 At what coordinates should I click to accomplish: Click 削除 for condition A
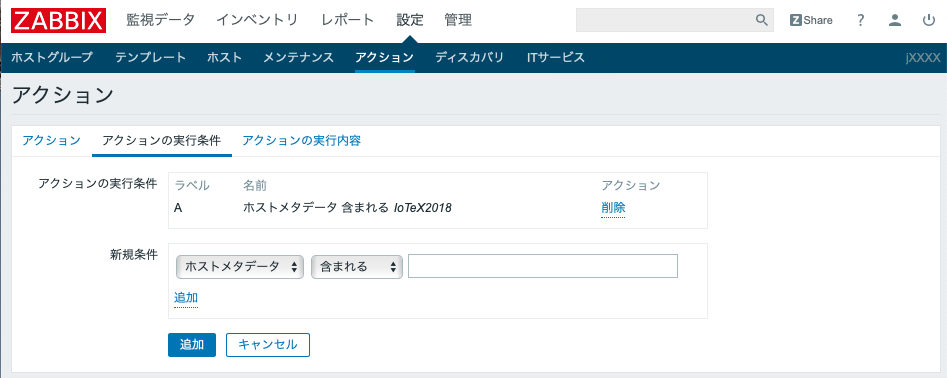(x=613, y=208)
